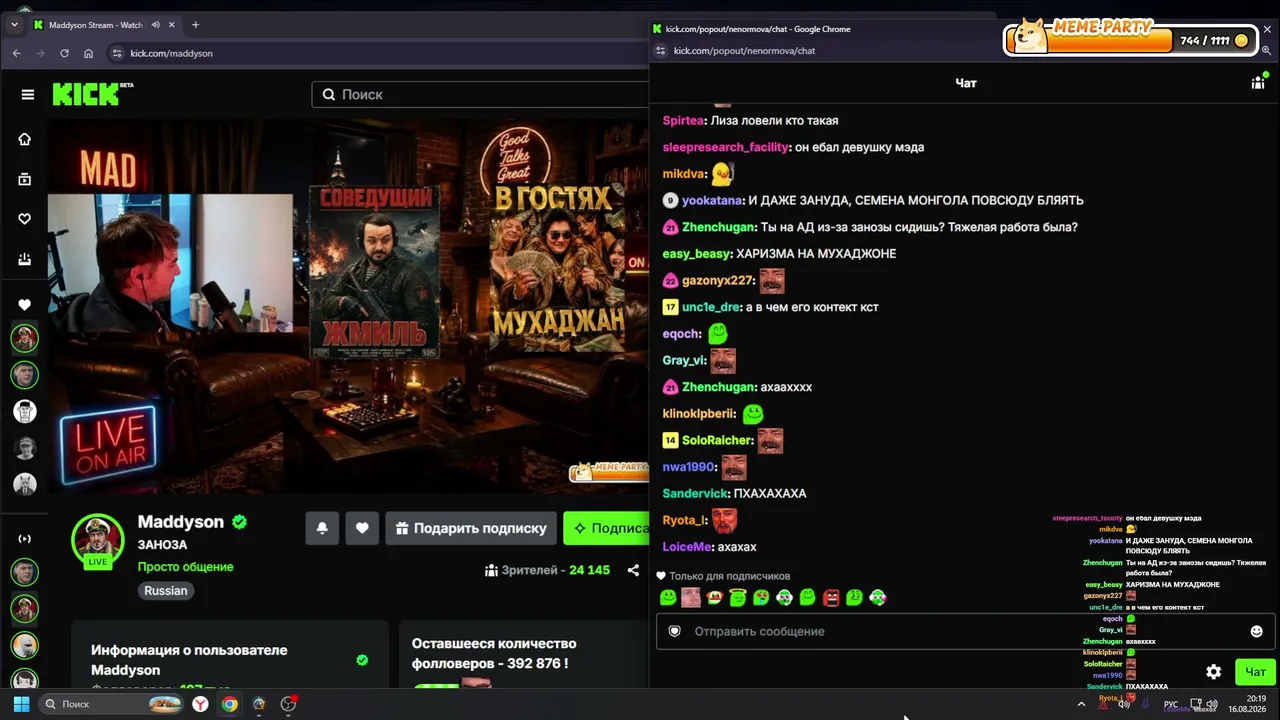
Task: Click the Только для подписчиков label
Action: point(729,576)
